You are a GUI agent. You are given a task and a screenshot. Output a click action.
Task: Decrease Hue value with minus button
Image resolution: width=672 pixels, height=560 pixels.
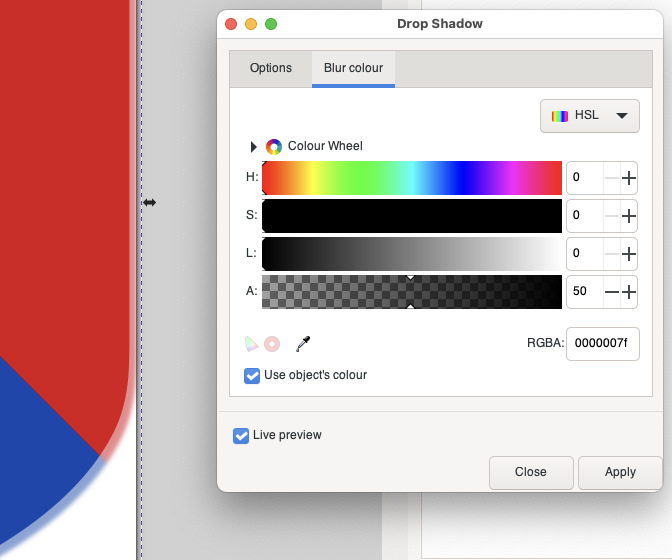612,178
